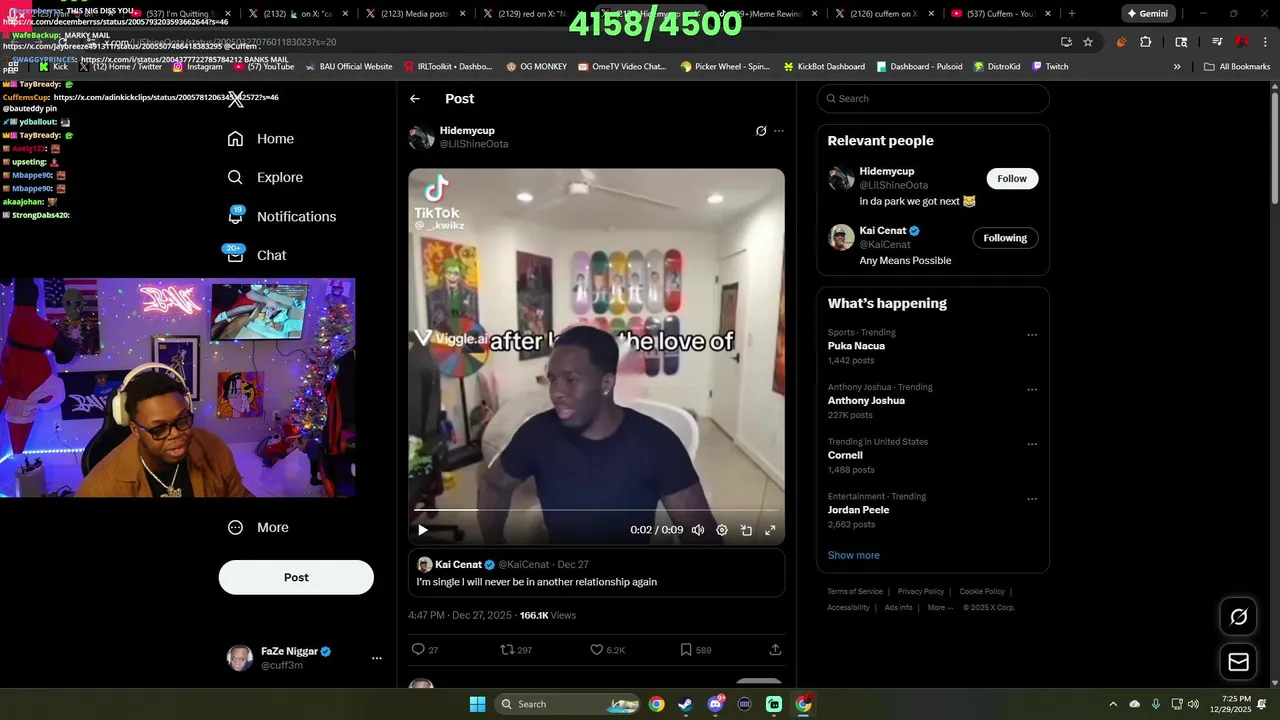The image size is (1280, 720).
Task: Open Hidemycup profile name on post
Action: click(x=467, y=131)
